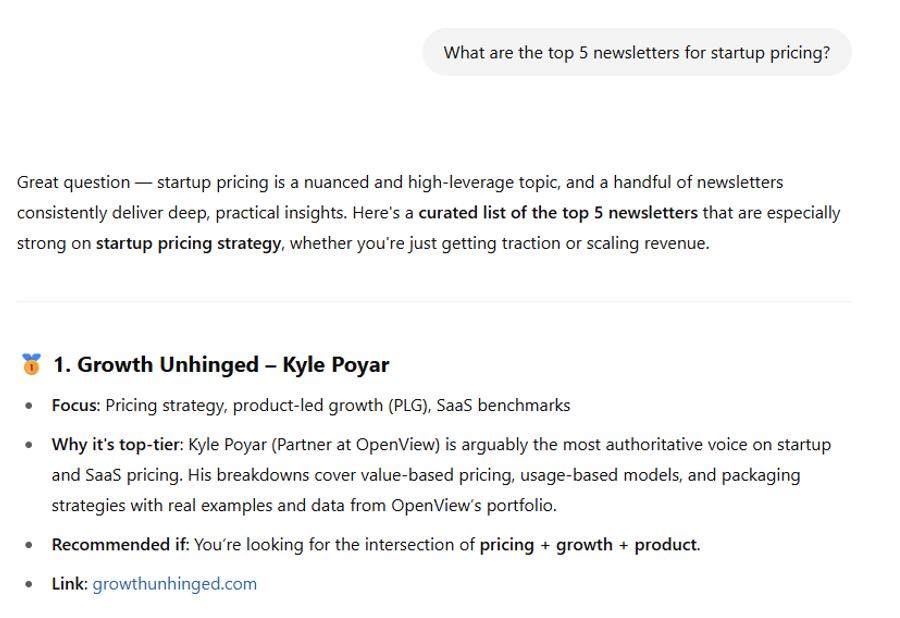The image size is (900, 618).
Task: Click the "Growth Unhinged – Kyle Poyar" heading
Action: pos(221,365)
